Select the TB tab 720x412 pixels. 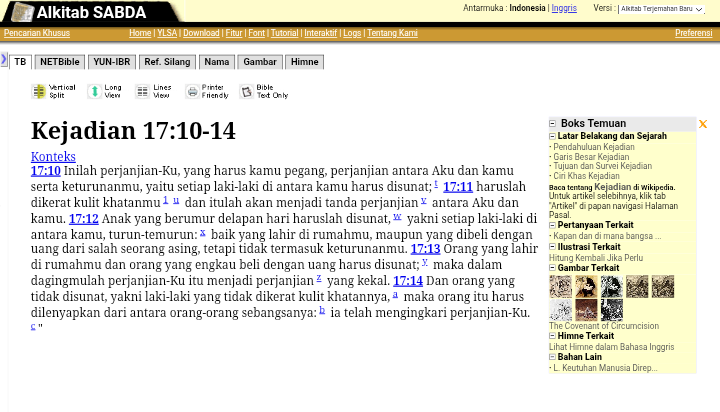pyautogui.click(x=20, y=62)
